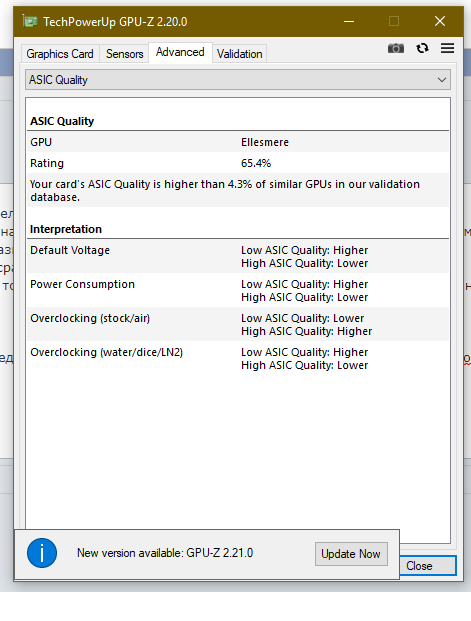Take a screenshot with the camera icon
This screenshot has height=621, width=471.
click(396, 48)
